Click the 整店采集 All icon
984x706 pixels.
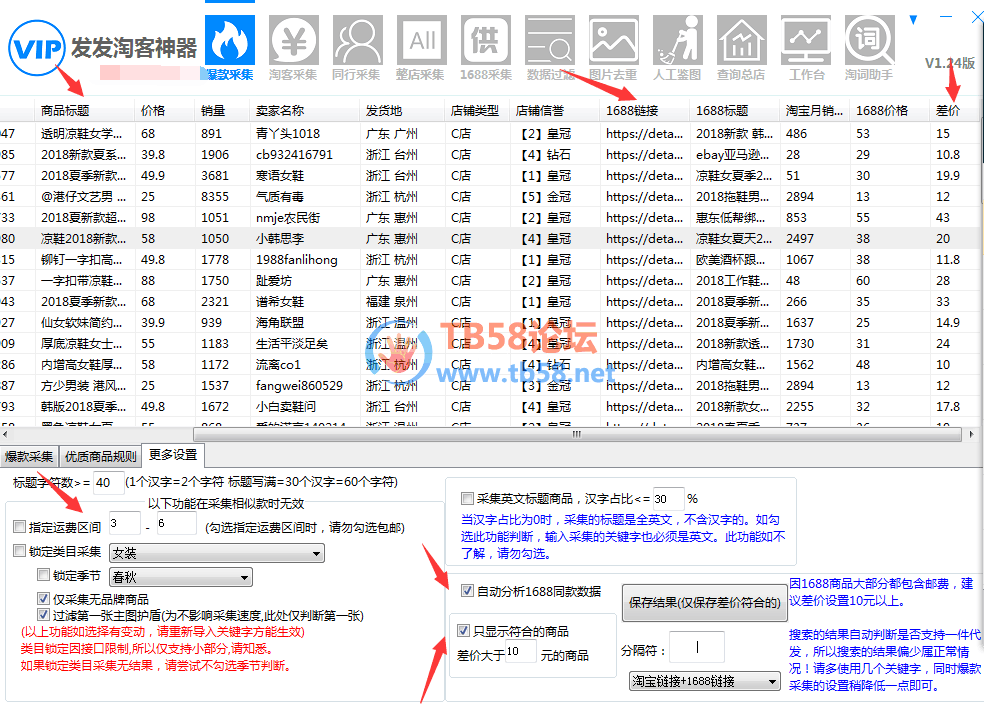click(421, 41)
